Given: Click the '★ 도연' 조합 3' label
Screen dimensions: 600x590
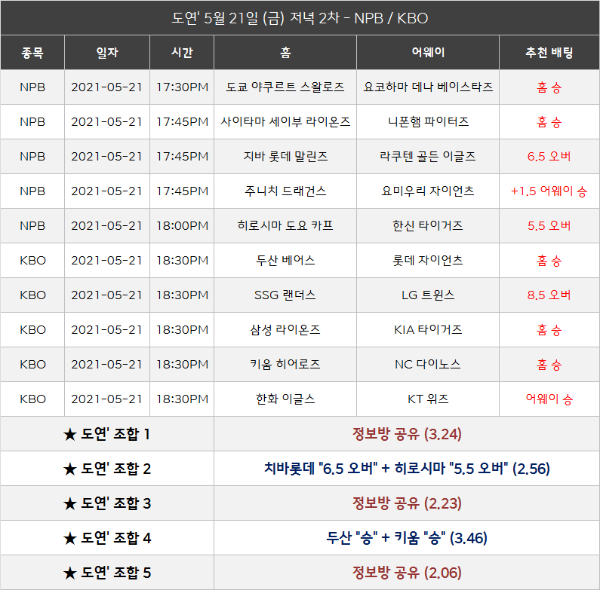Looking at the screenshot, I should pyautogui.click(x=107, y=504).
